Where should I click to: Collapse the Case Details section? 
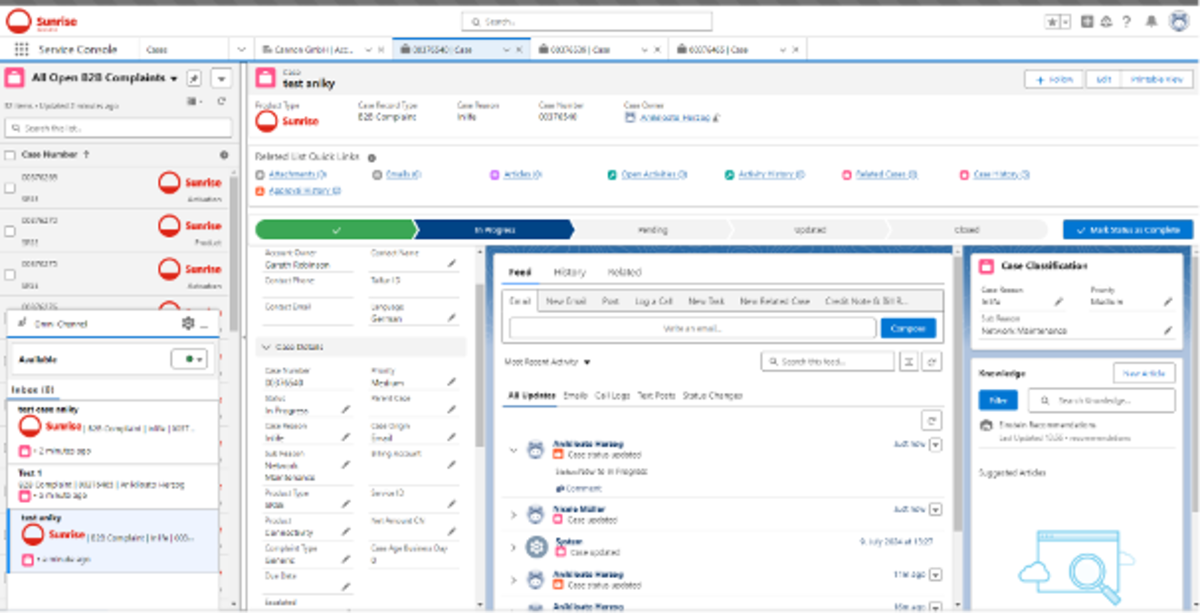tap(265, 347)
